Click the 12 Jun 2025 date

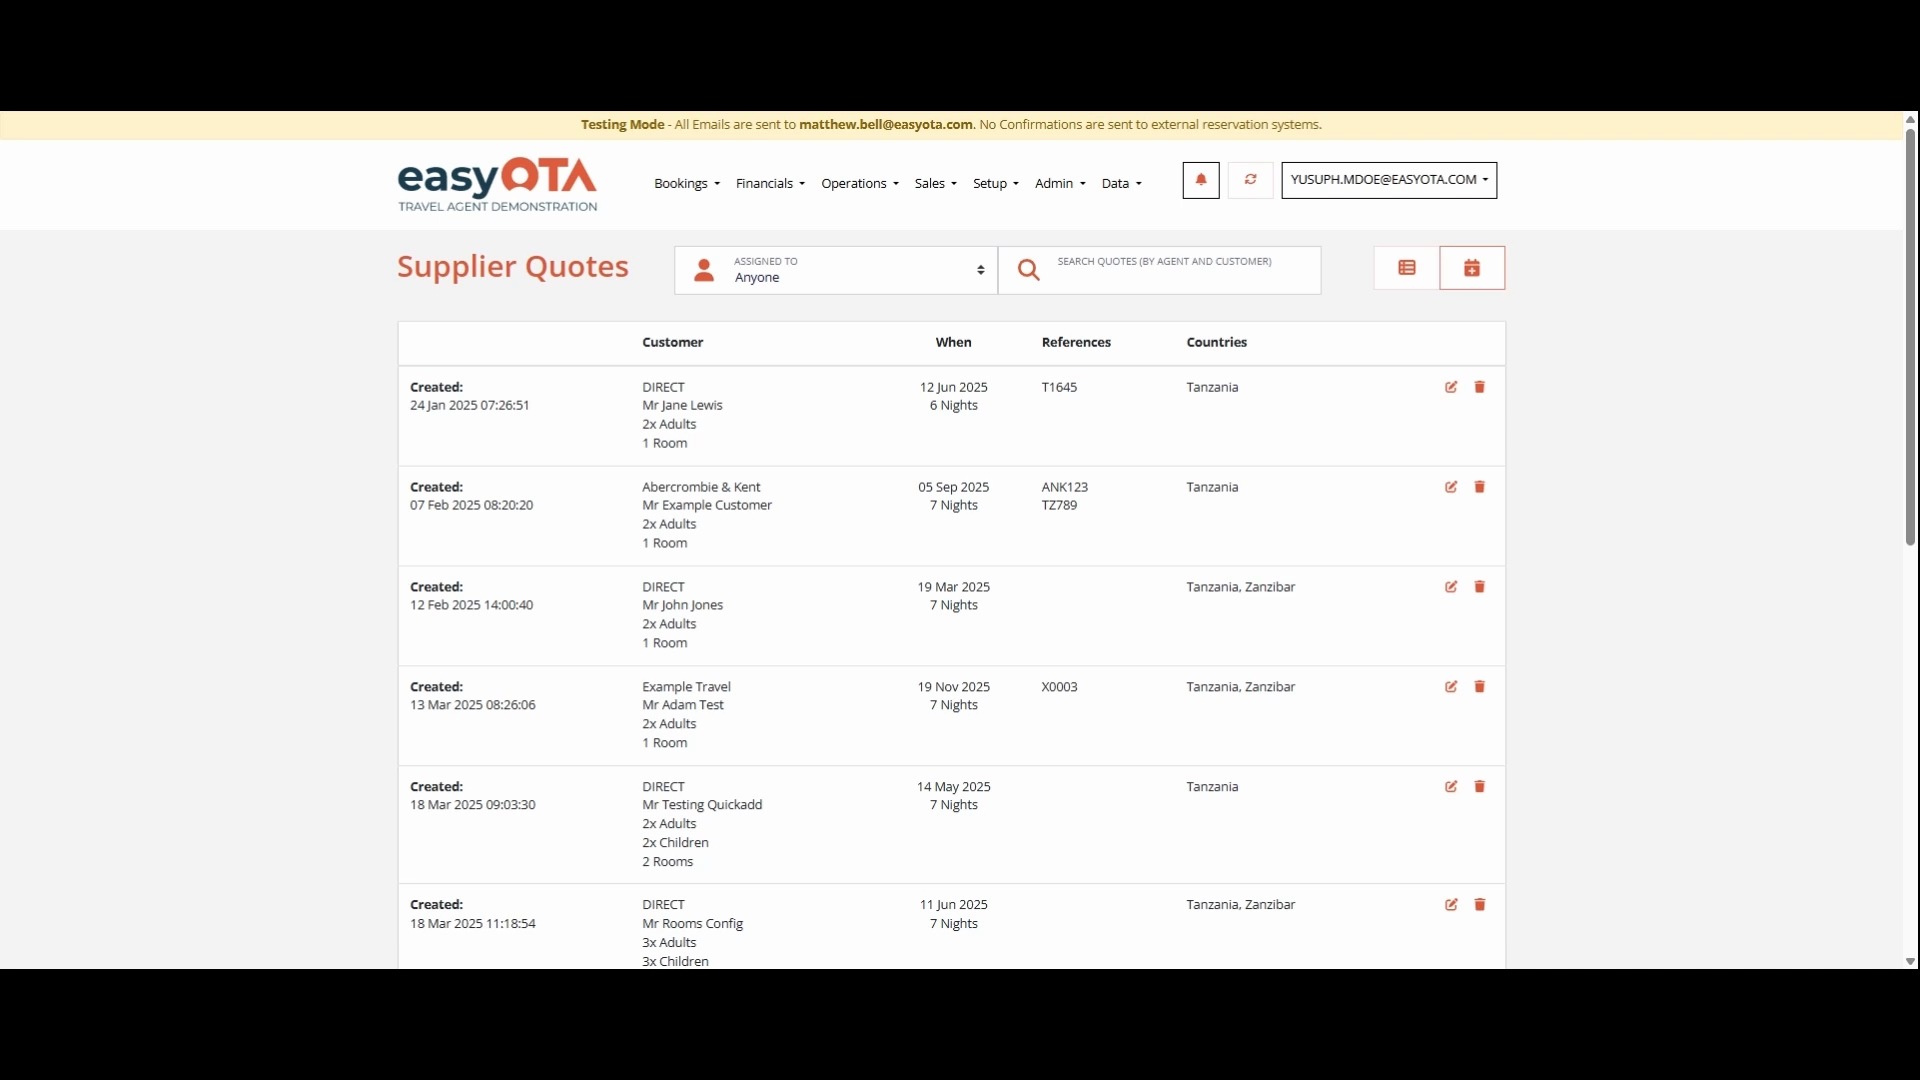coord(954,387)
